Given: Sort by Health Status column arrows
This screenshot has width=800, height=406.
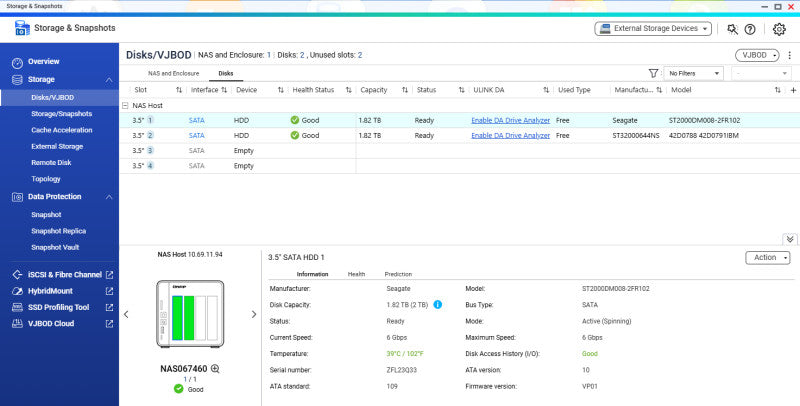Looking at the screenshot, I should coord(348,90).
